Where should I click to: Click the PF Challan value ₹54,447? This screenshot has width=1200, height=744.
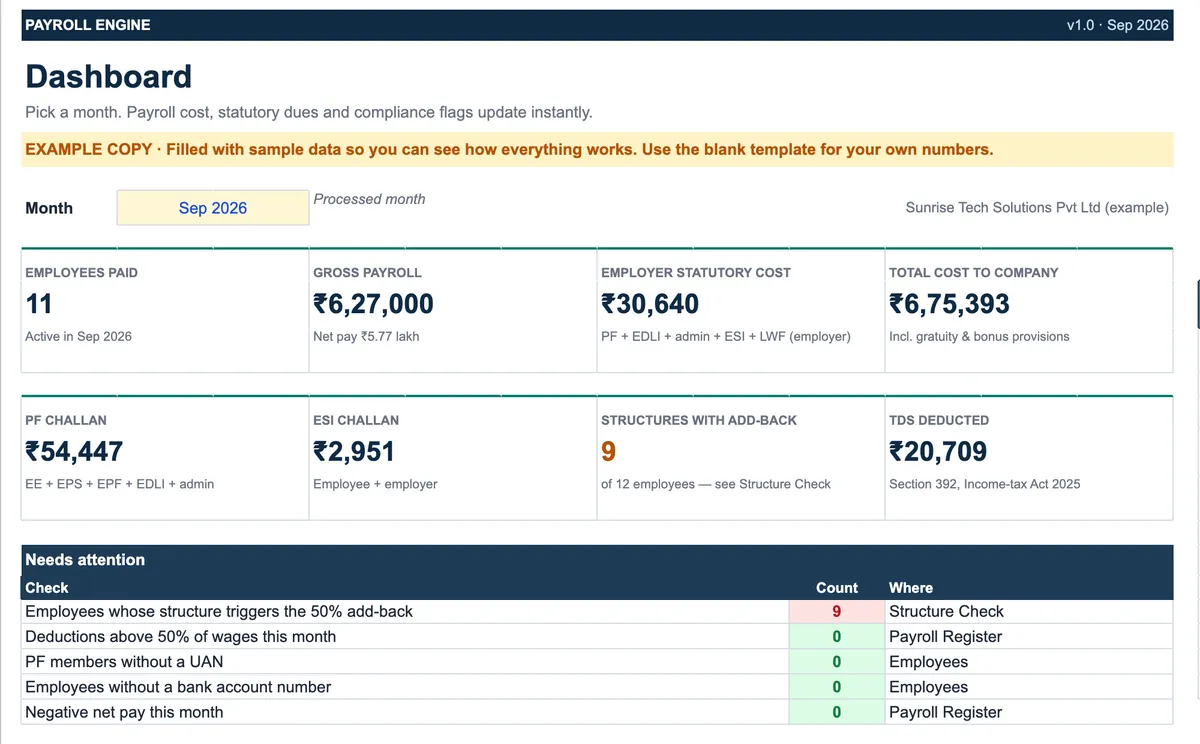pos(74,451)
